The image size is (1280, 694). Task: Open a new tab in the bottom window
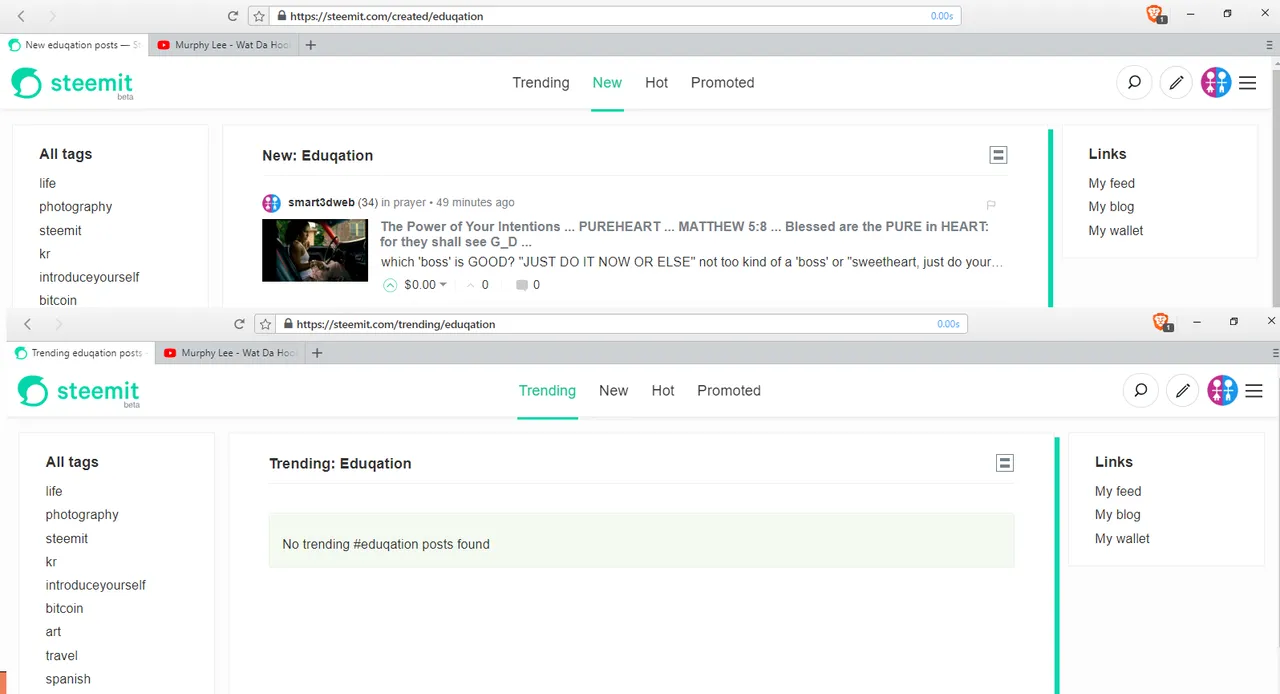pyautogui.click(x=317, y=353)
